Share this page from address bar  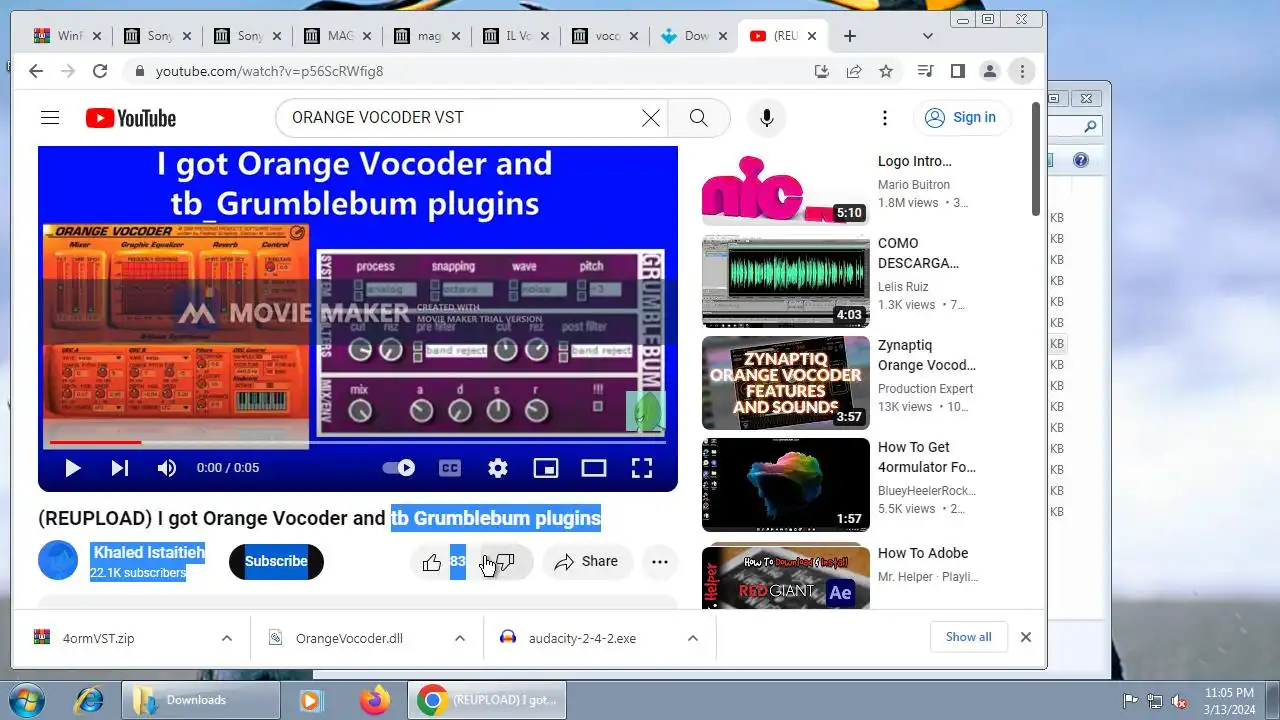coord(854,71)
